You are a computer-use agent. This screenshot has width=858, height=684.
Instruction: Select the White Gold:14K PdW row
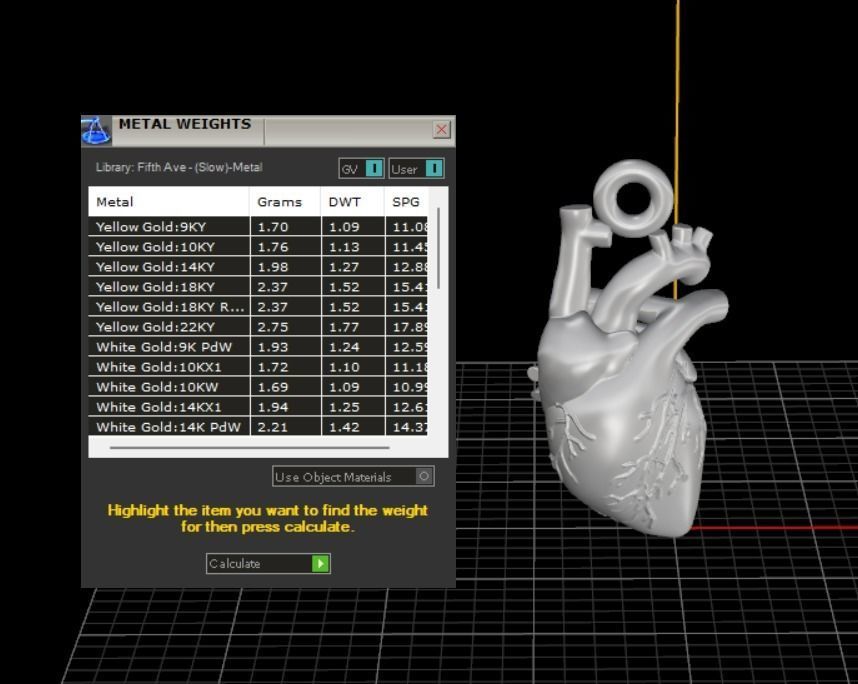coord(258,427)
